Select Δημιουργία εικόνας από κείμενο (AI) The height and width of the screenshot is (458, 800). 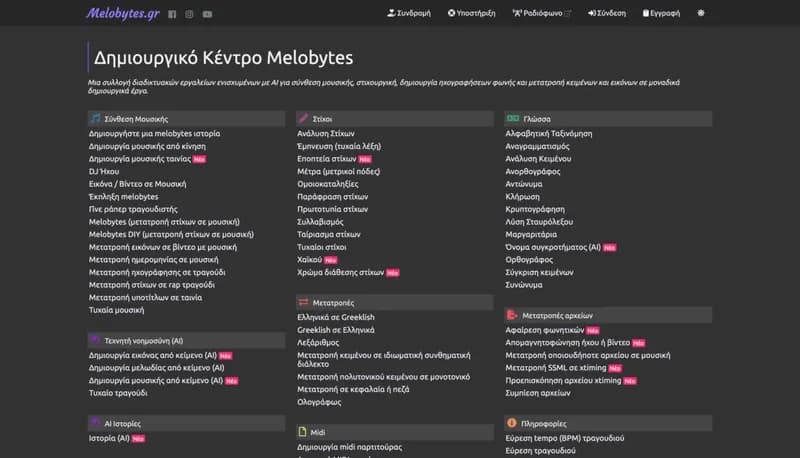[153, 355]
